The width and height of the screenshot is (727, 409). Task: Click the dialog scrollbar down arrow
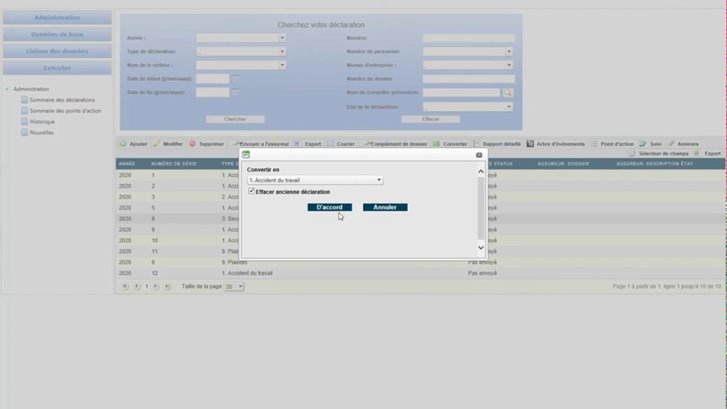pyautogui.click(x=481, y=247)
